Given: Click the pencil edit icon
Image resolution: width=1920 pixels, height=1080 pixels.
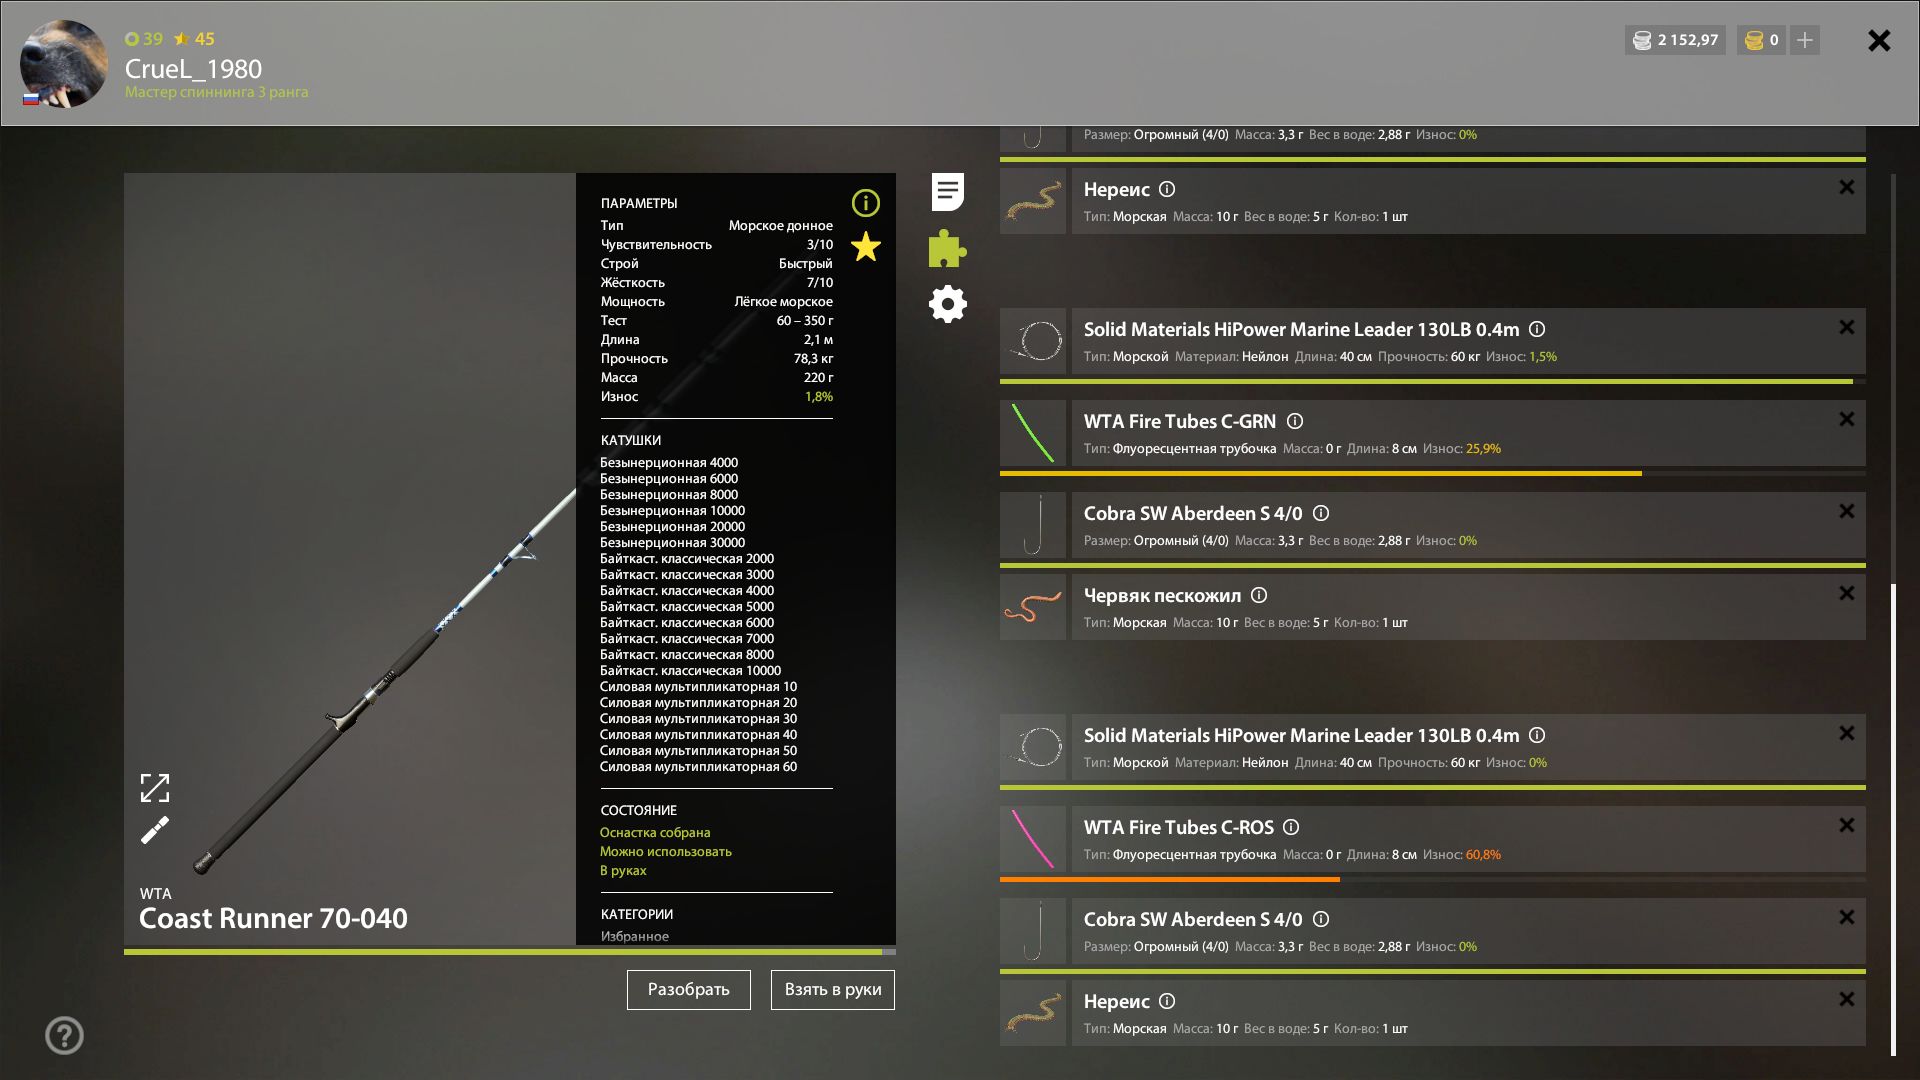Looking at the screenshot, I should [x=155, y=830].
